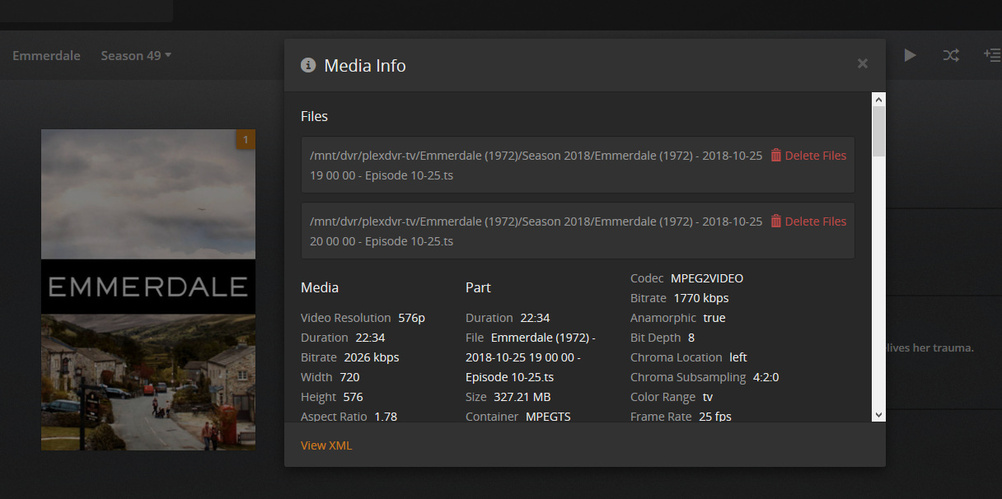Shuffle the Emmerdale season
Viewport: 1002px width, 499px height.
coord(951,56)
